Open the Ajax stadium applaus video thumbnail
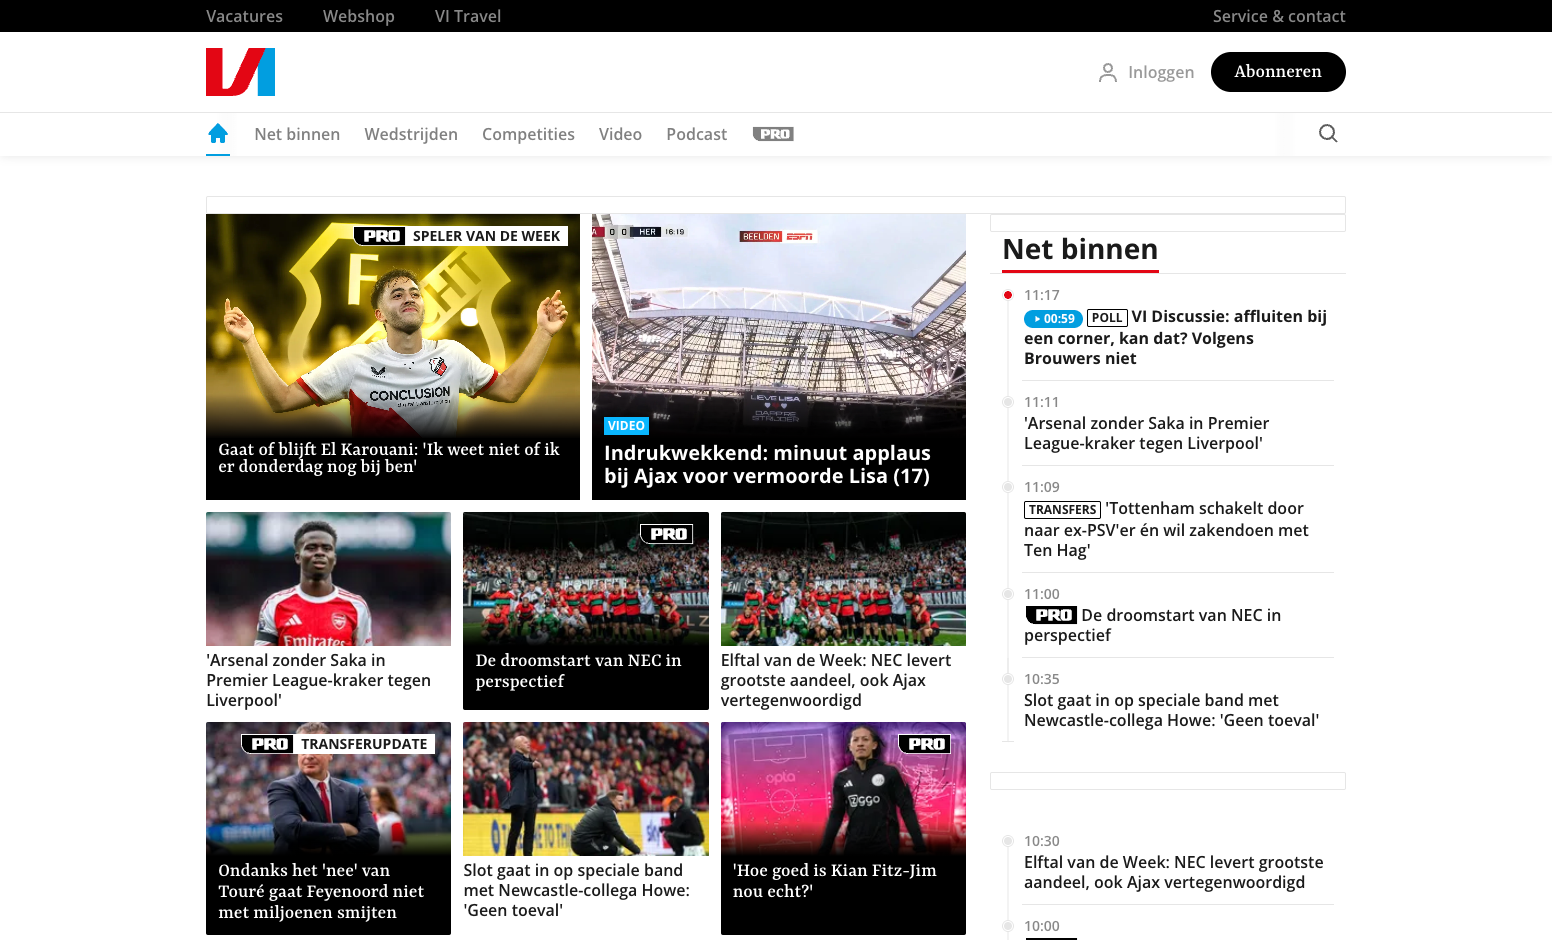Screen dimensions: 1552x940 [779, 357]
